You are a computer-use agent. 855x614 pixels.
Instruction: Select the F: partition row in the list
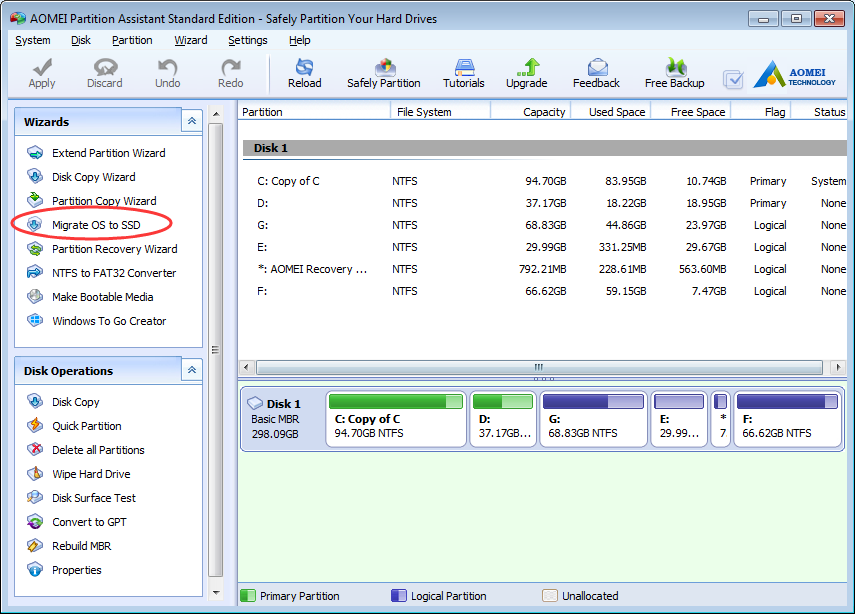544,291
